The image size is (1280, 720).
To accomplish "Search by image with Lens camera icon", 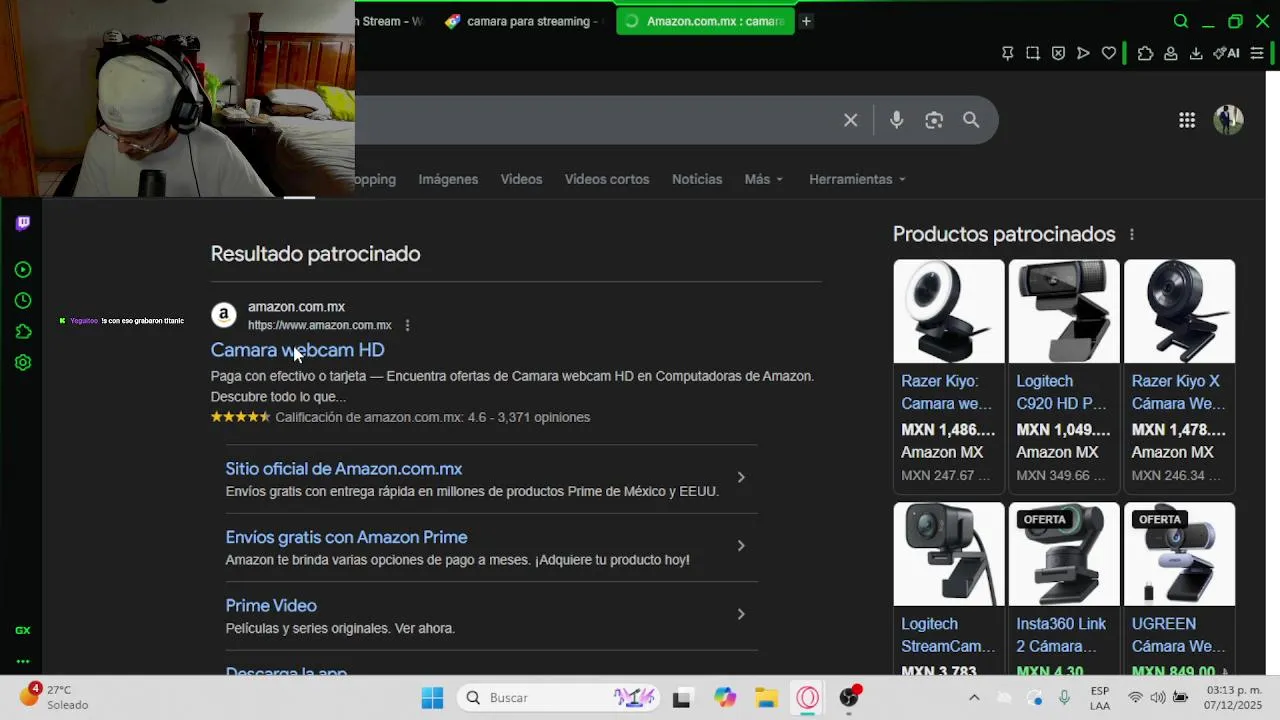I will 934,120.
